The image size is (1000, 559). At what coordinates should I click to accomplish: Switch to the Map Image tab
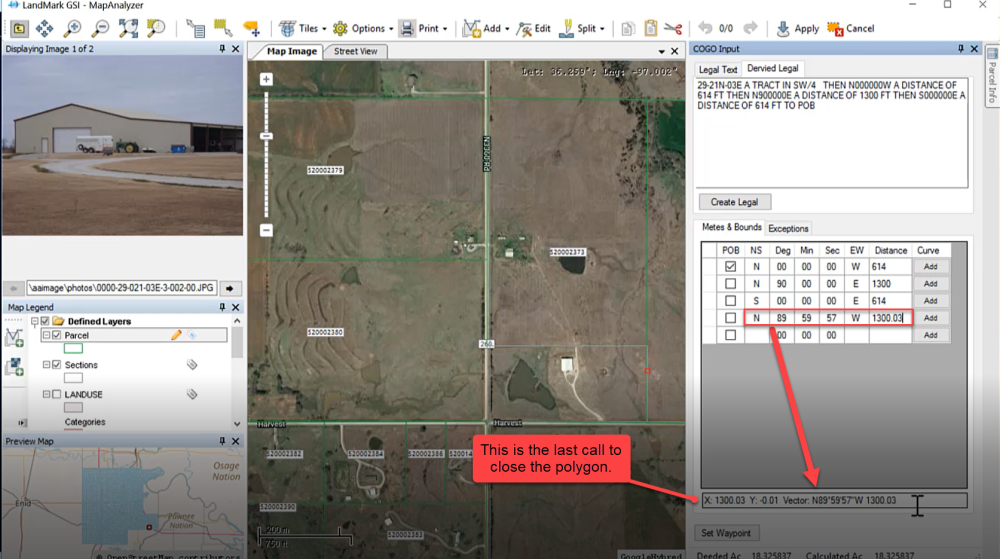[x=291, y=51]
